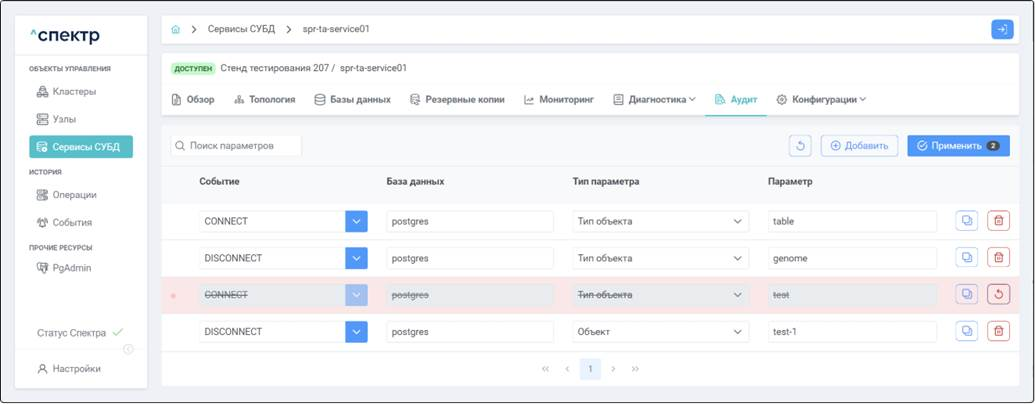Image resolution: width=1035 pixels, height=404 pixels.
Task: Click the доступен status badge
Action: (x=193, y=68)
